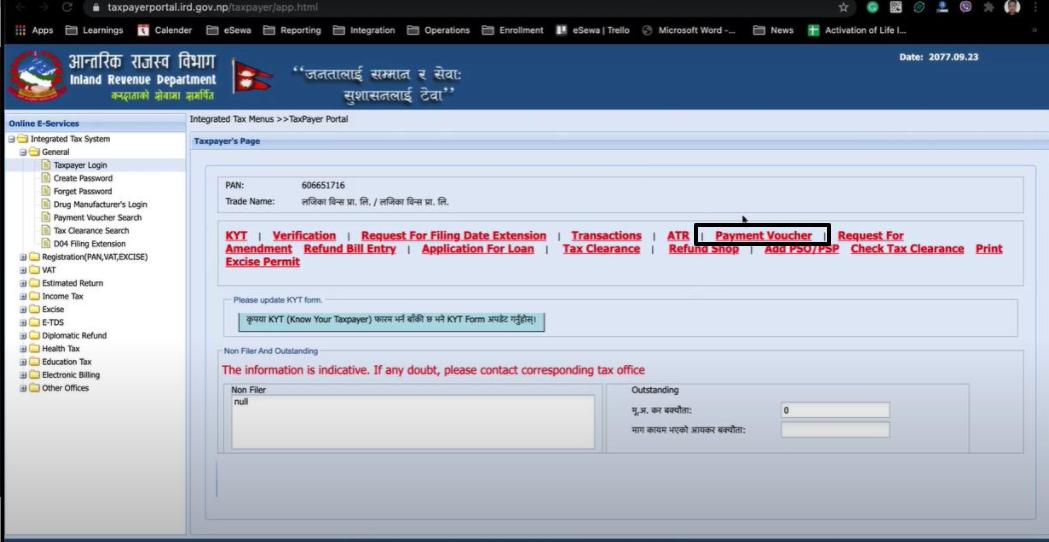
Task: Expand Registration(PAN,VAT,EXCISE) node
Action: click(23, 257)
